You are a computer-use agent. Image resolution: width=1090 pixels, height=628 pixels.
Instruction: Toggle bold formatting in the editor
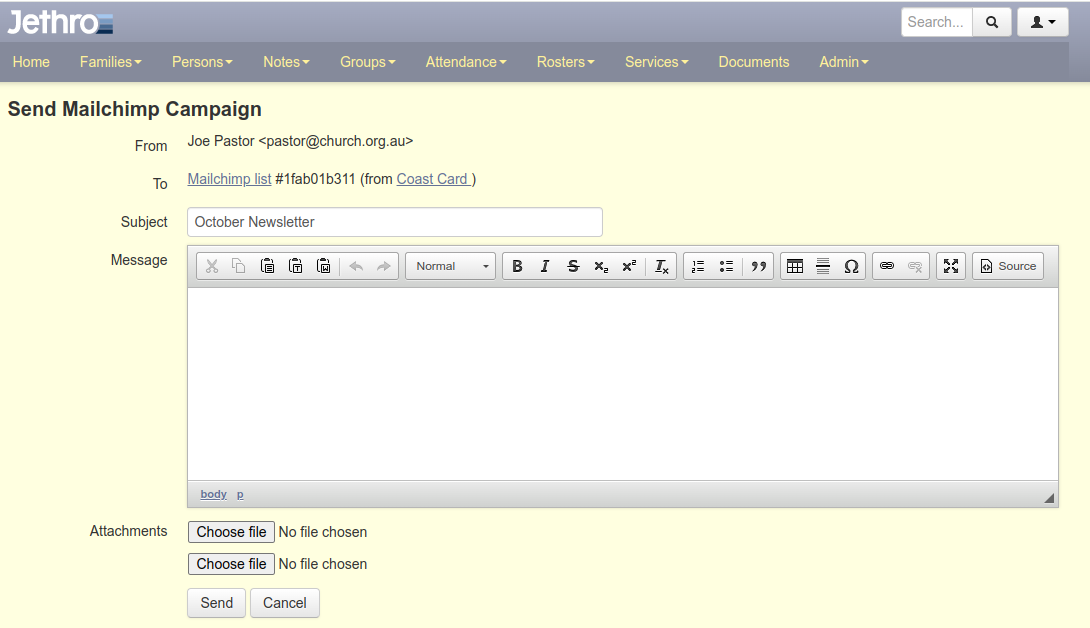pos(517,266)
